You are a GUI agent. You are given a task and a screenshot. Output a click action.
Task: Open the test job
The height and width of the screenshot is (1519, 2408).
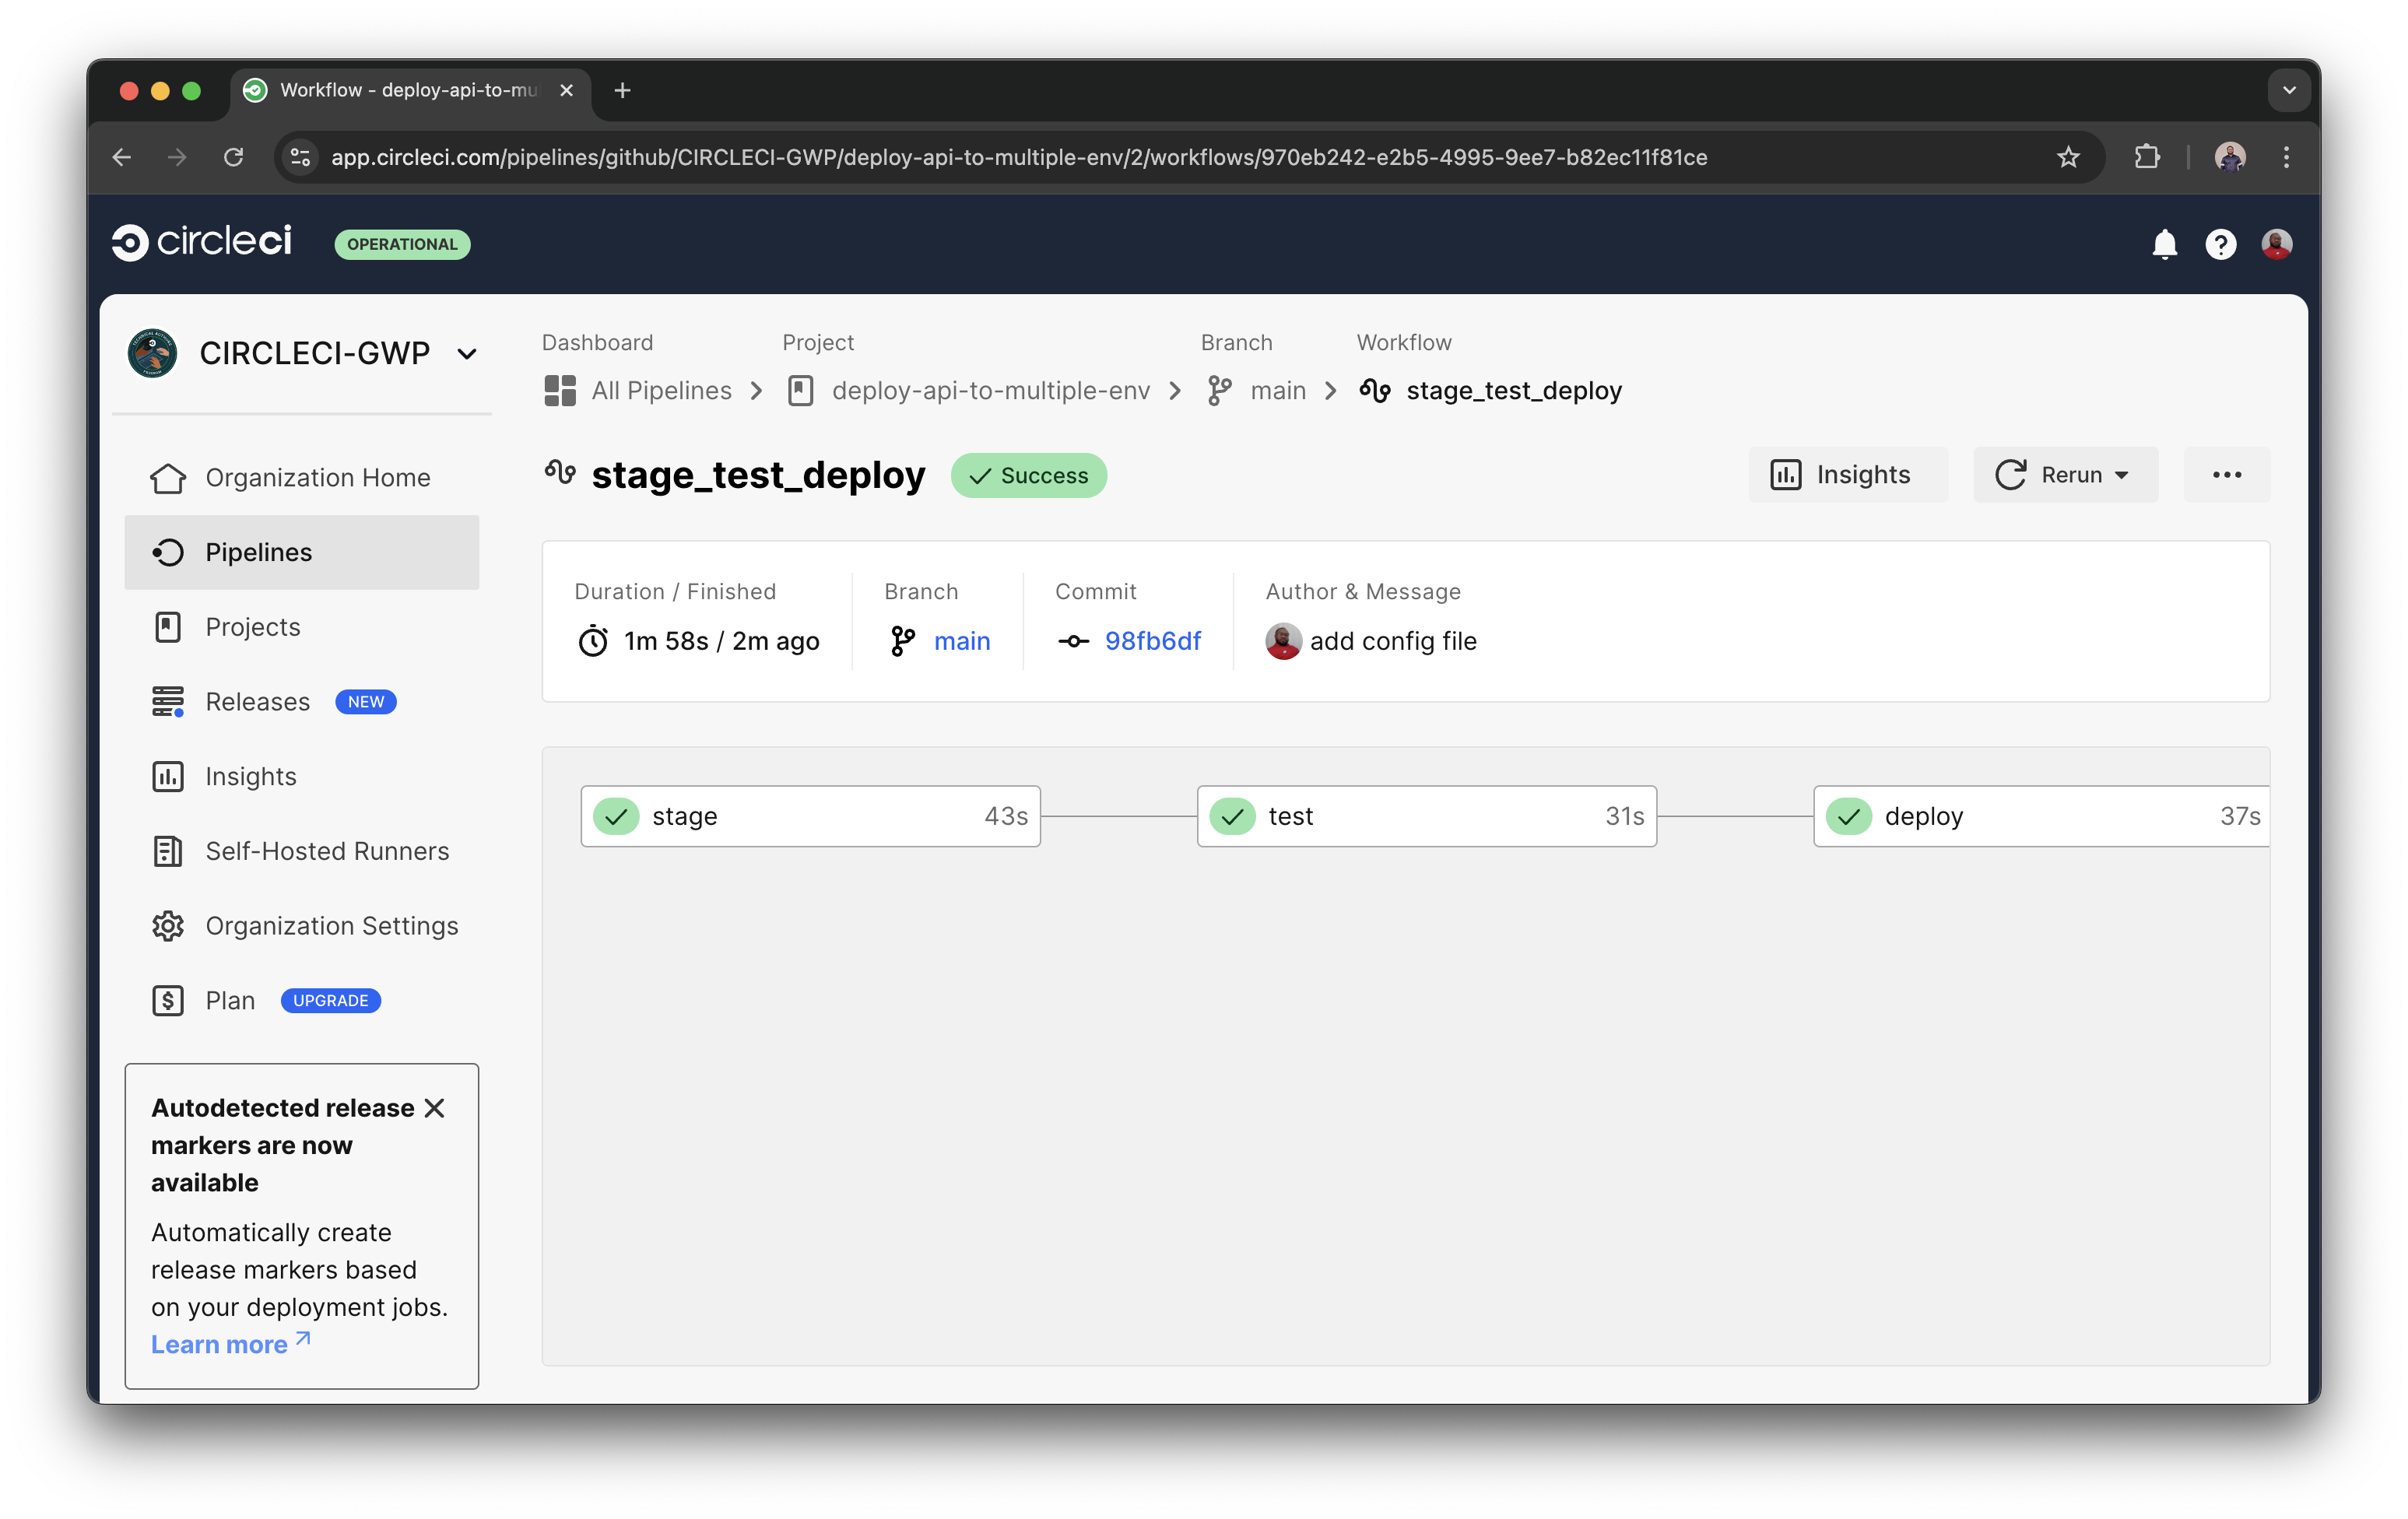pyautogui.click(x=1426, y=816)
